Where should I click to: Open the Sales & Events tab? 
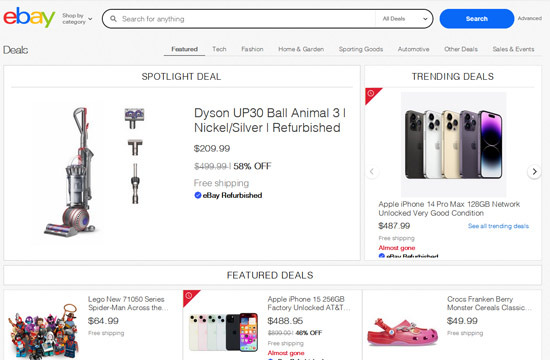513,49
